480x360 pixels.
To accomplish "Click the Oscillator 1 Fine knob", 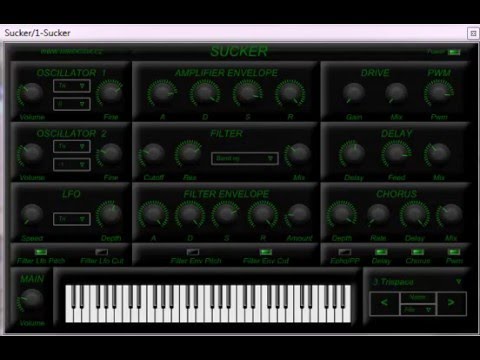I will [110, 93].
